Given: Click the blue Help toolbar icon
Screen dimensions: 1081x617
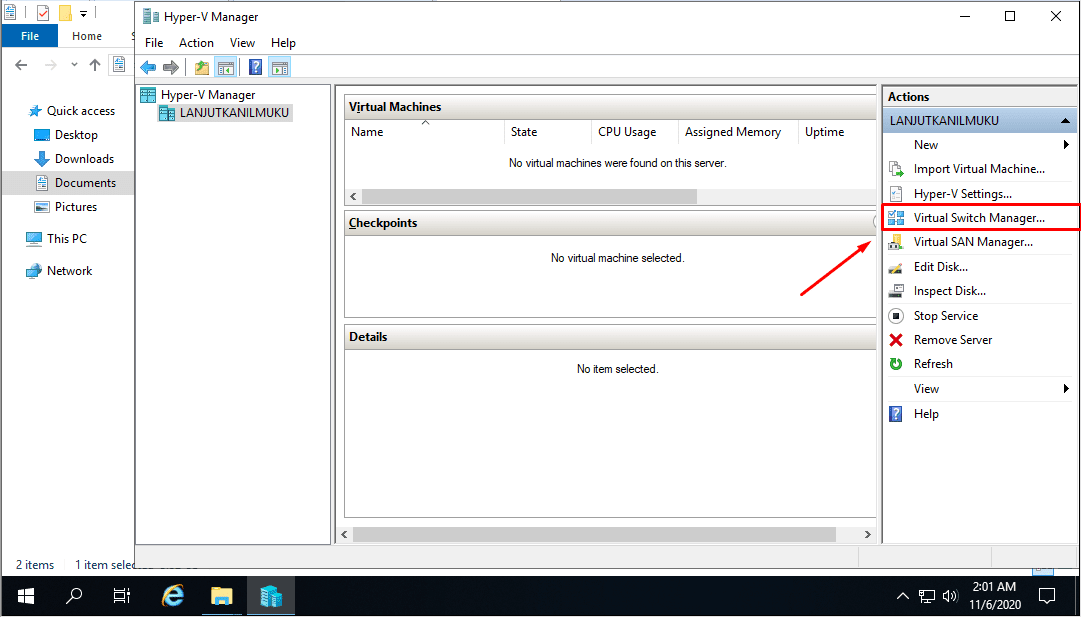Looking at the screenshot, I should point(256,67).
